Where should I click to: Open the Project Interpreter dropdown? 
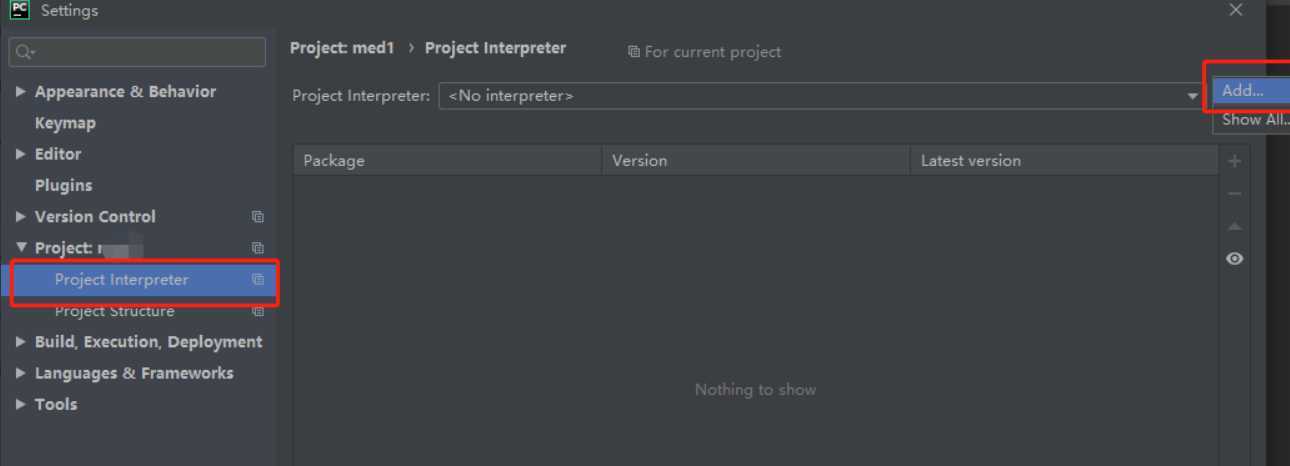pyautogui.click(x=1192, y=96)
